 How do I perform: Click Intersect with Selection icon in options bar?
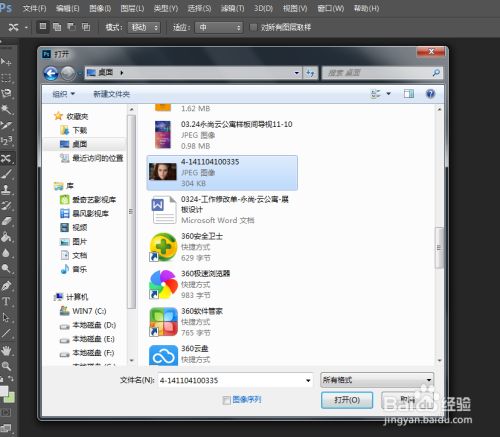[x=86, y=27]
